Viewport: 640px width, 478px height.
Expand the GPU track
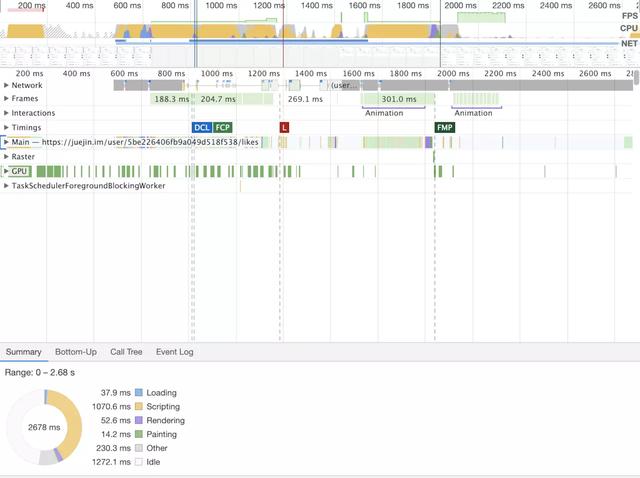click(x=6, y=171)
